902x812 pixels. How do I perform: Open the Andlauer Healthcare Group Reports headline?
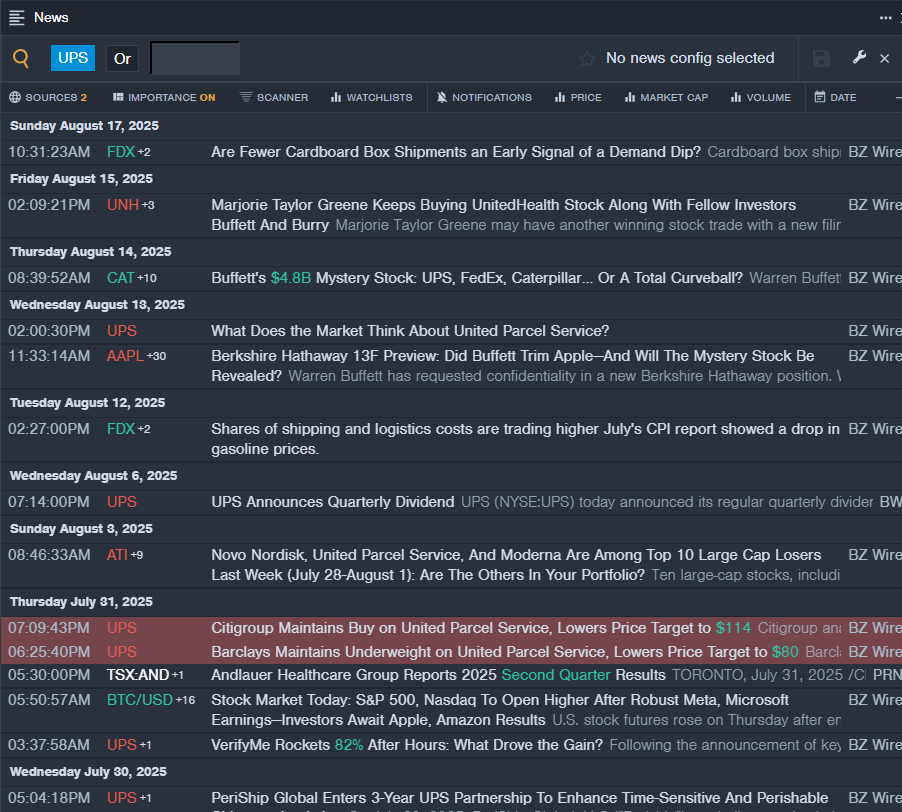[x=438, y=675]
